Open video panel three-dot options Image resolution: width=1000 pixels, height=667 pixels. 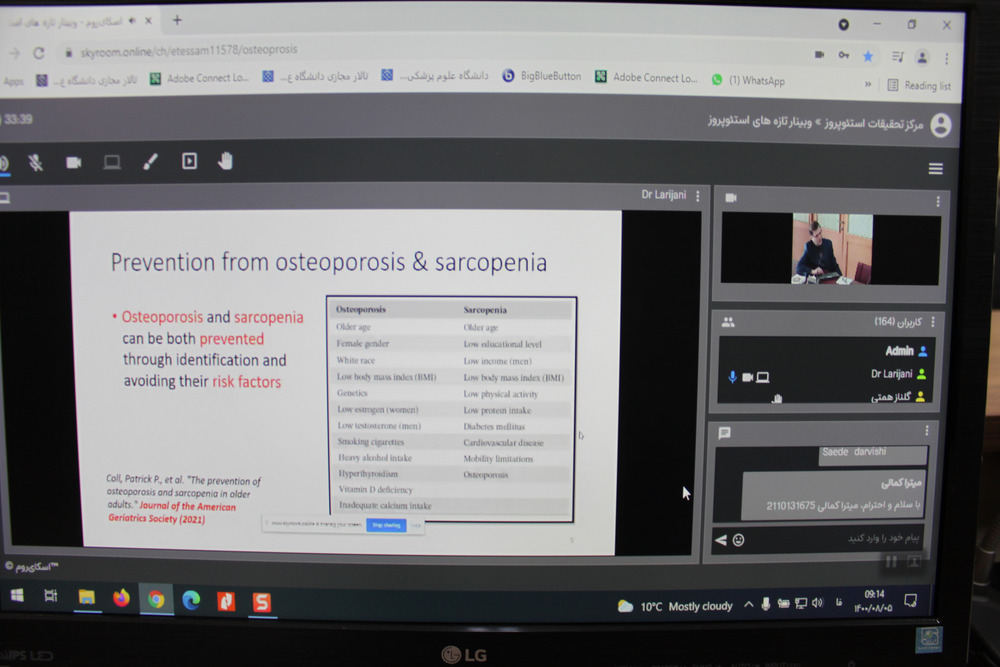coord(937,201)
